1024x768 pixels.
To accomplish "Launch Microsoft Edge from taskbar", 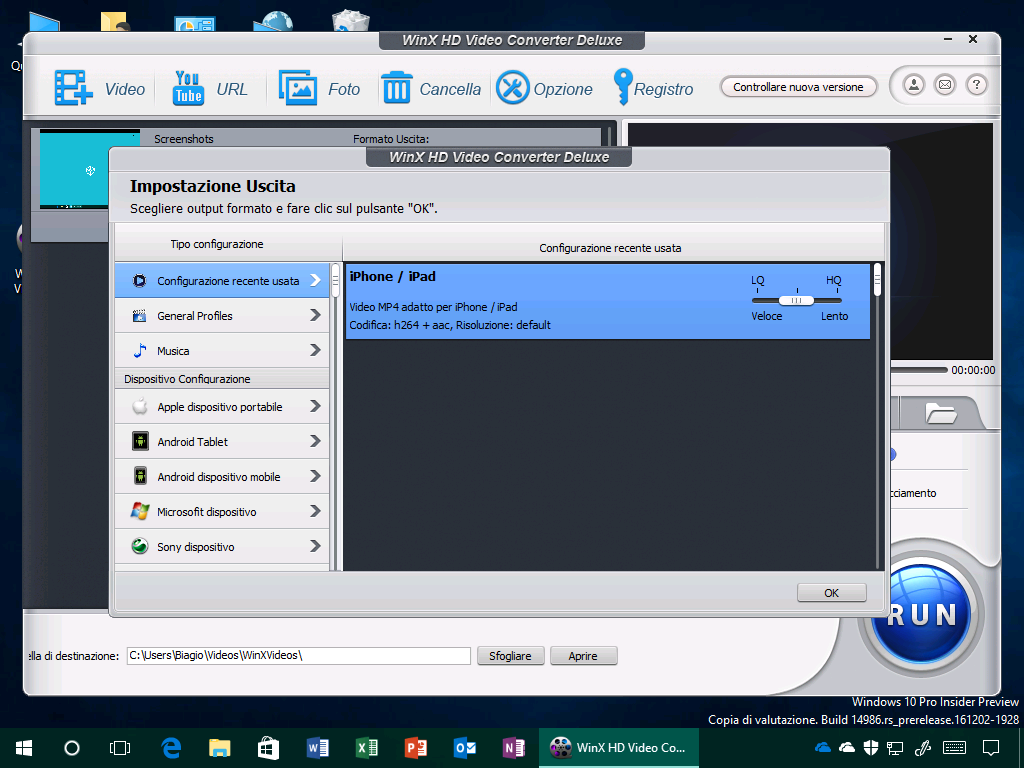I will pyautogui.click(x=171, y=748).
